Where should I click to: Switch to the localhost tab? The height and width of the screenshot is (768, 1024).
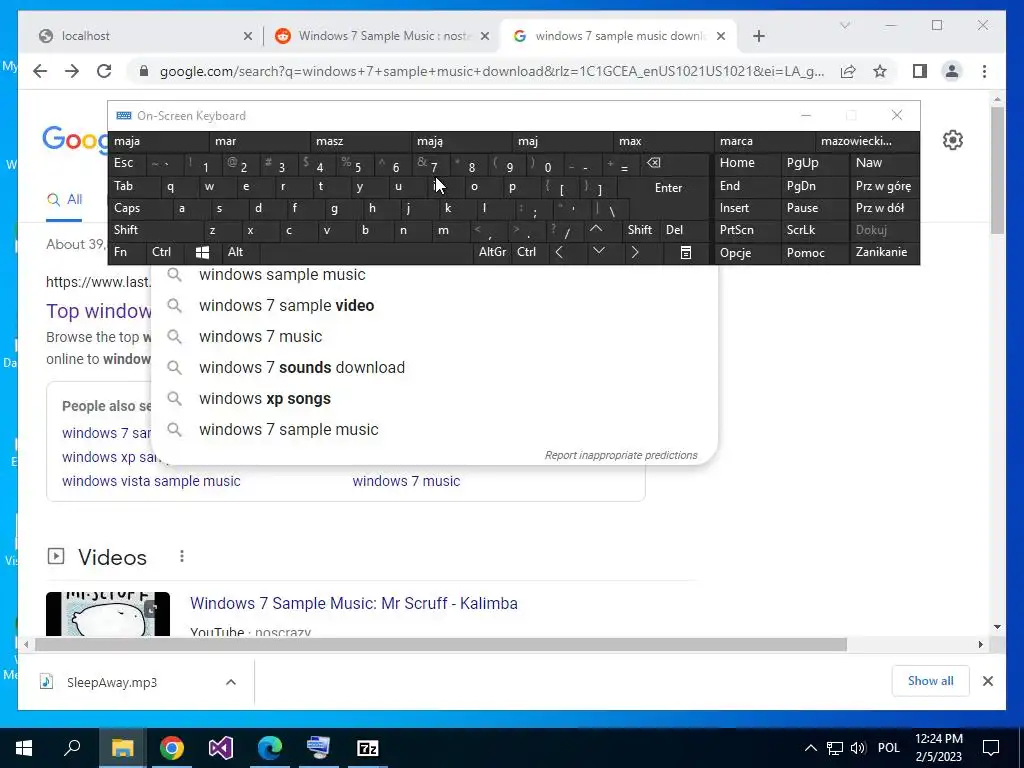tap(146, 36)
